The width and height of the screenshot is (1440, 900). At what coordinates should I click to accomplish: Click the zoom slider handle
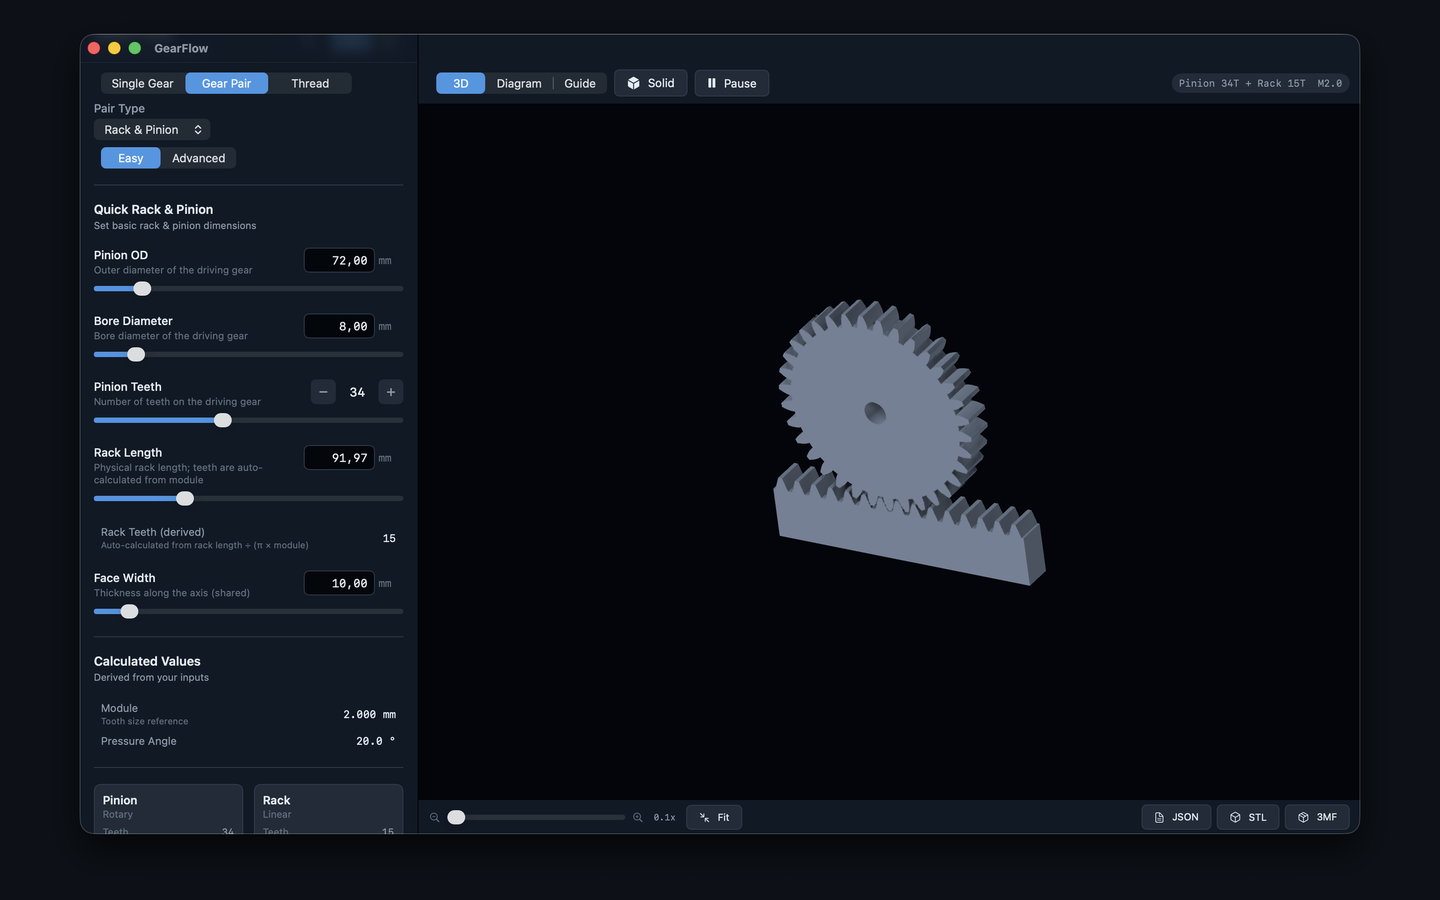click(456, 818)
